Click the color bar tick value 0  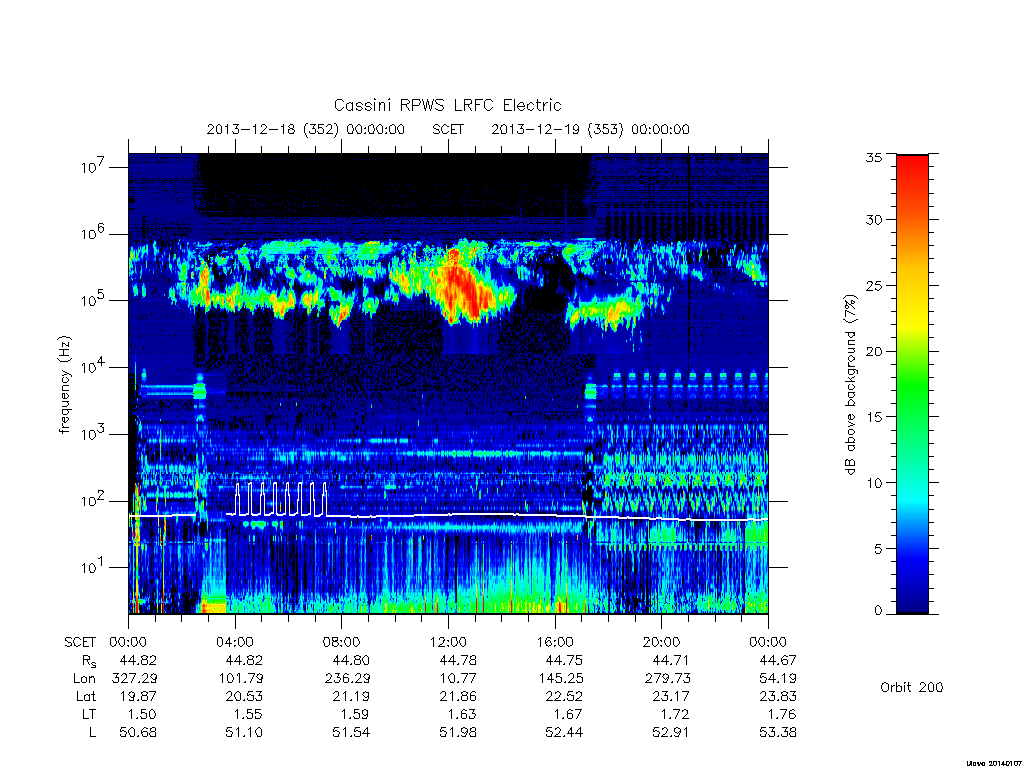(x=878, y=611)
